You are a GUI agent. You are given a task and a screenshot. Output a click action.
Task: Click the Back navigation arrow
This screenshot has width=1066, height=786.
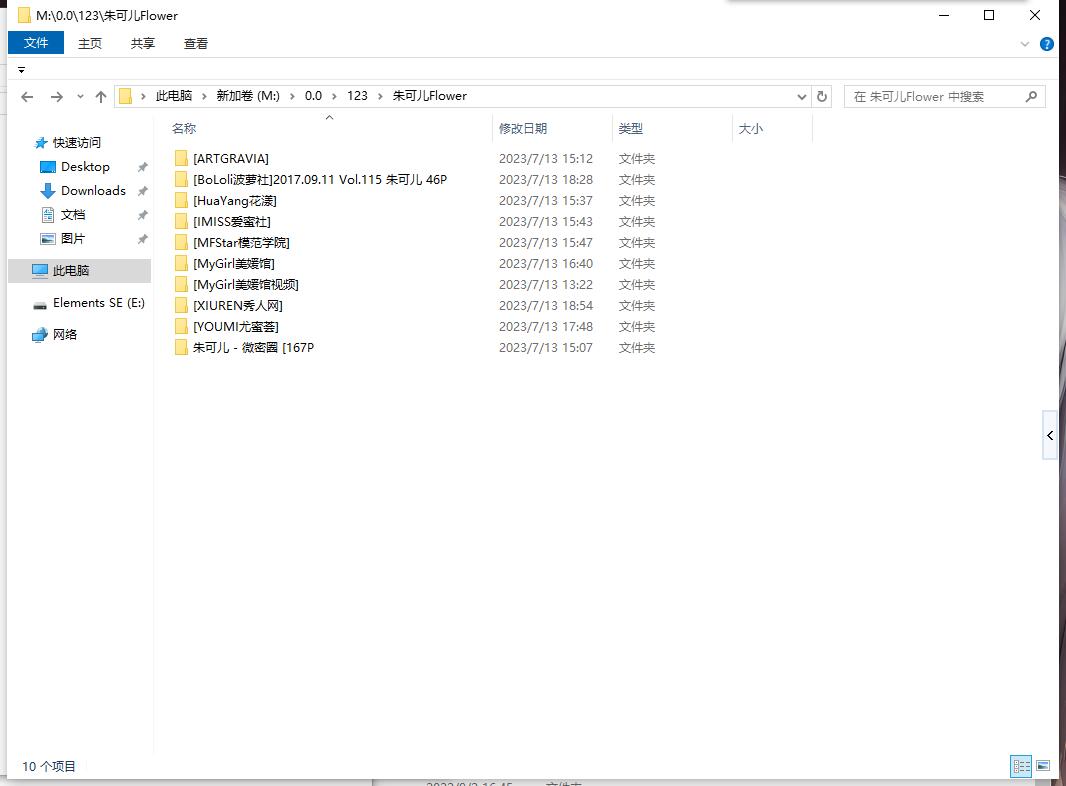pyautogui.click(x=27, y=97)
